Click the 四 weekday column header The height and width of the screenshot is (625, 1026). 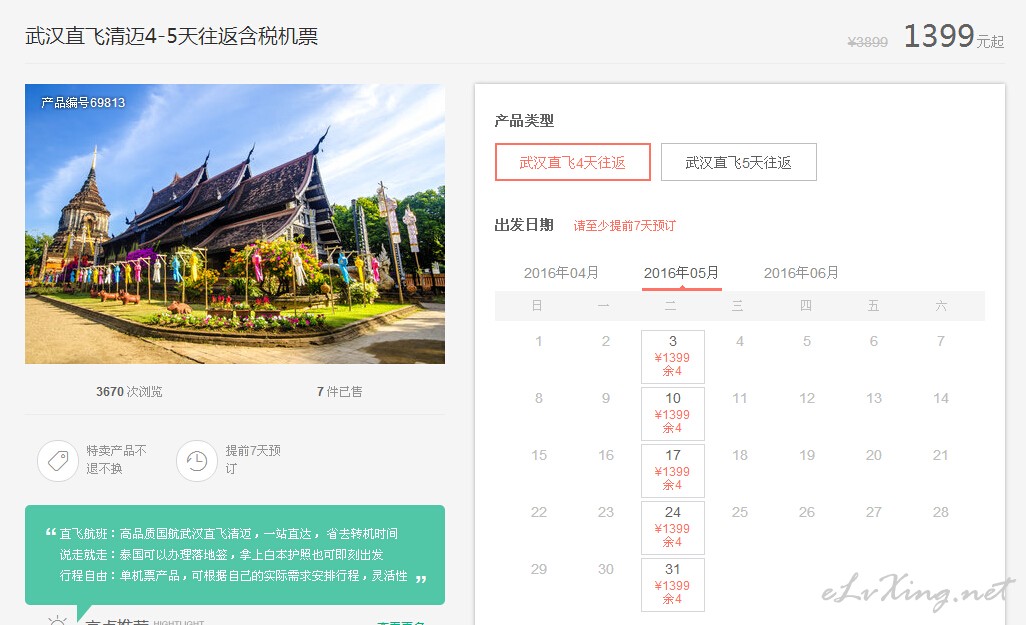point(805,306)
